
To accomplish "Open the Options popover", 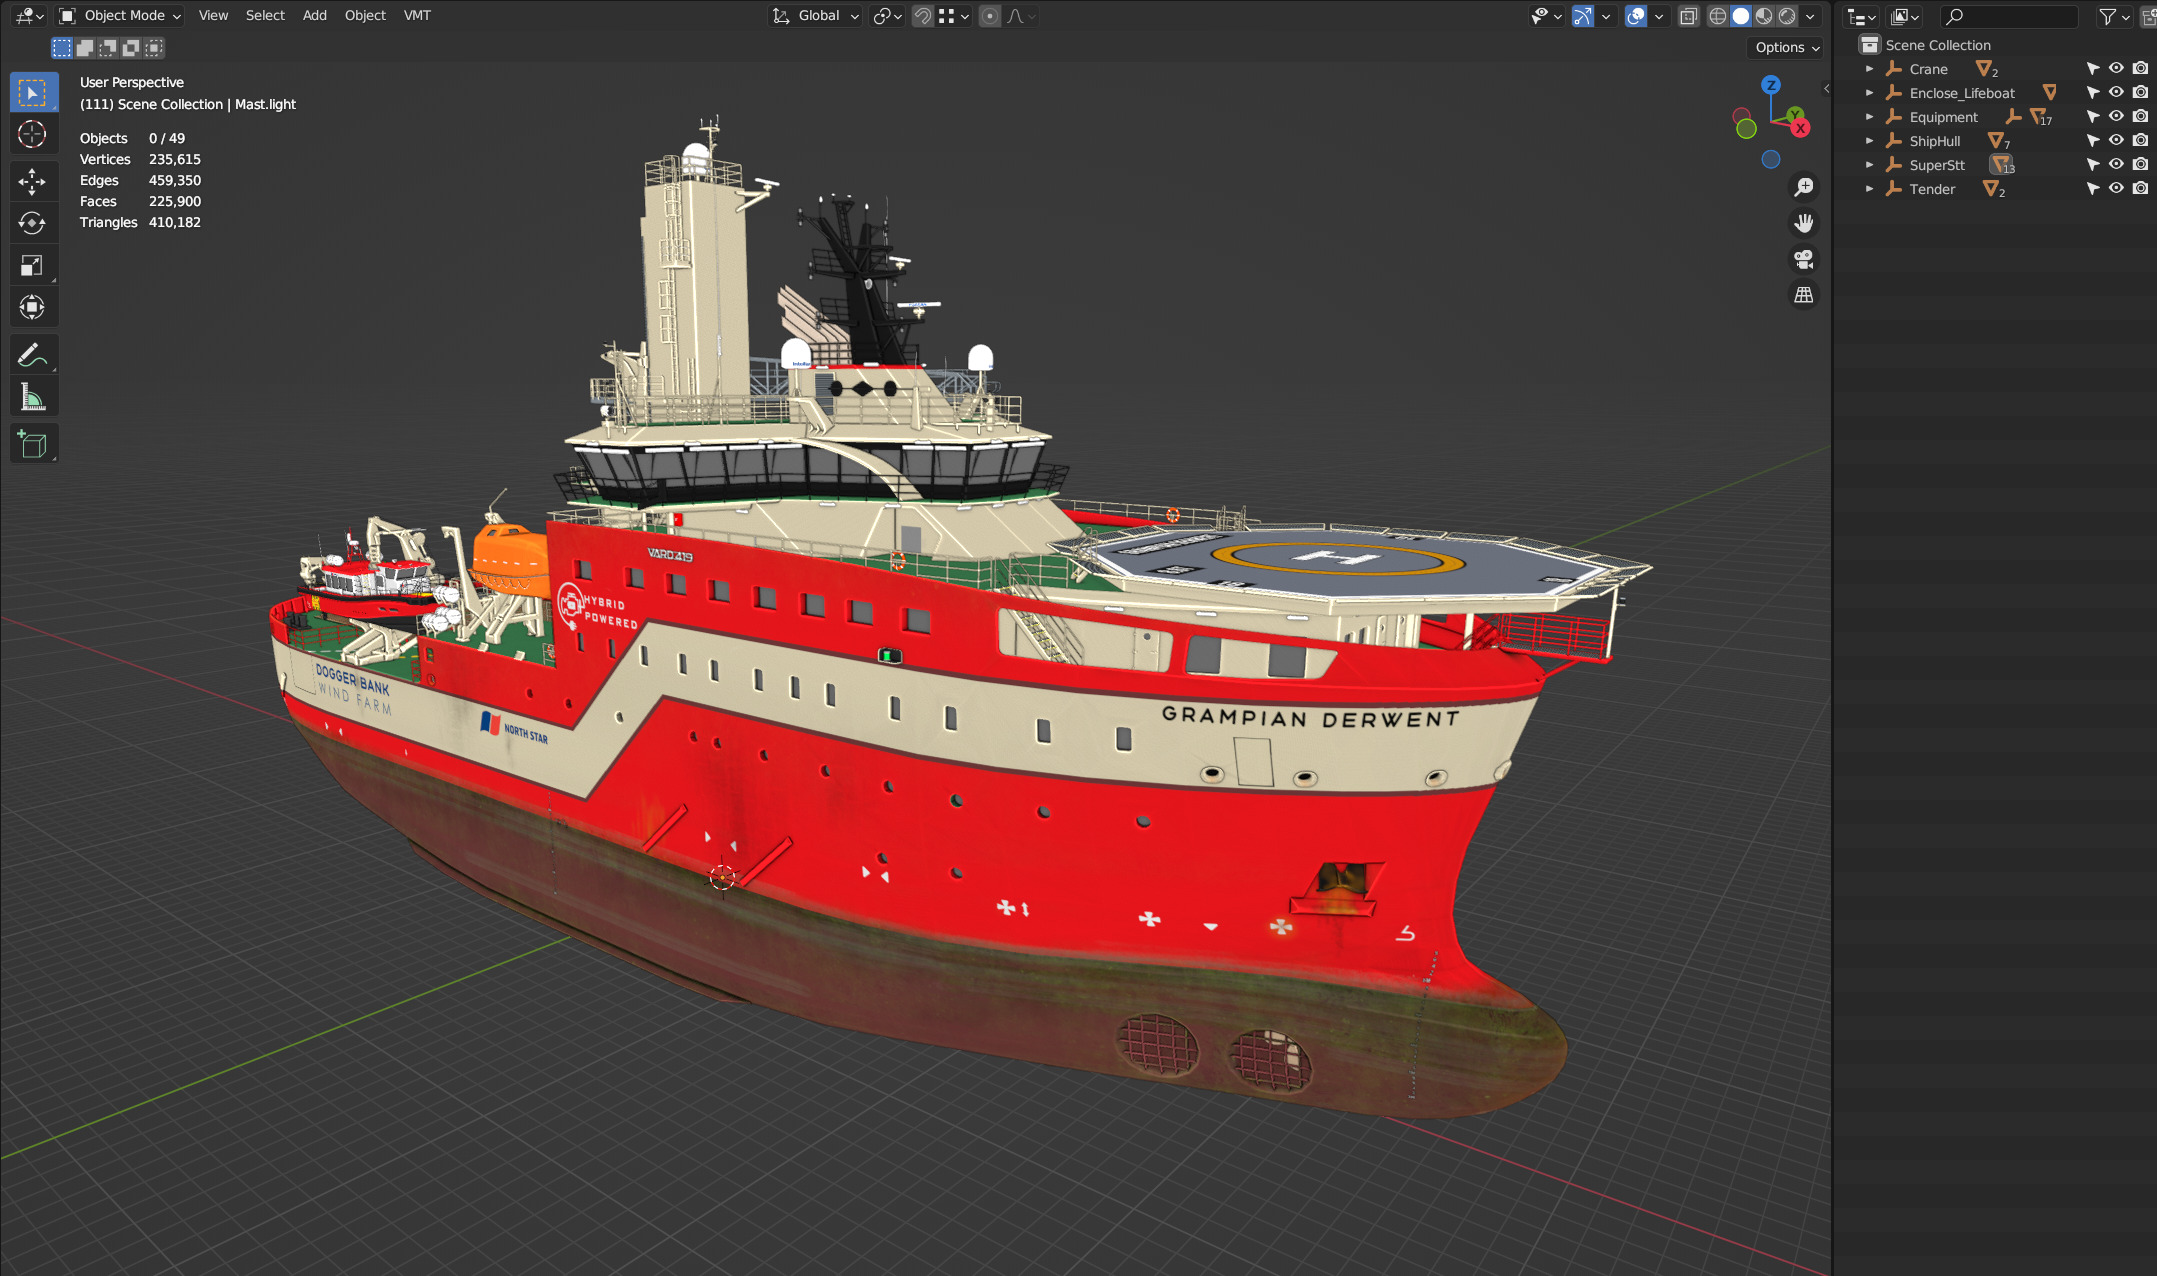I will 1787,47.
